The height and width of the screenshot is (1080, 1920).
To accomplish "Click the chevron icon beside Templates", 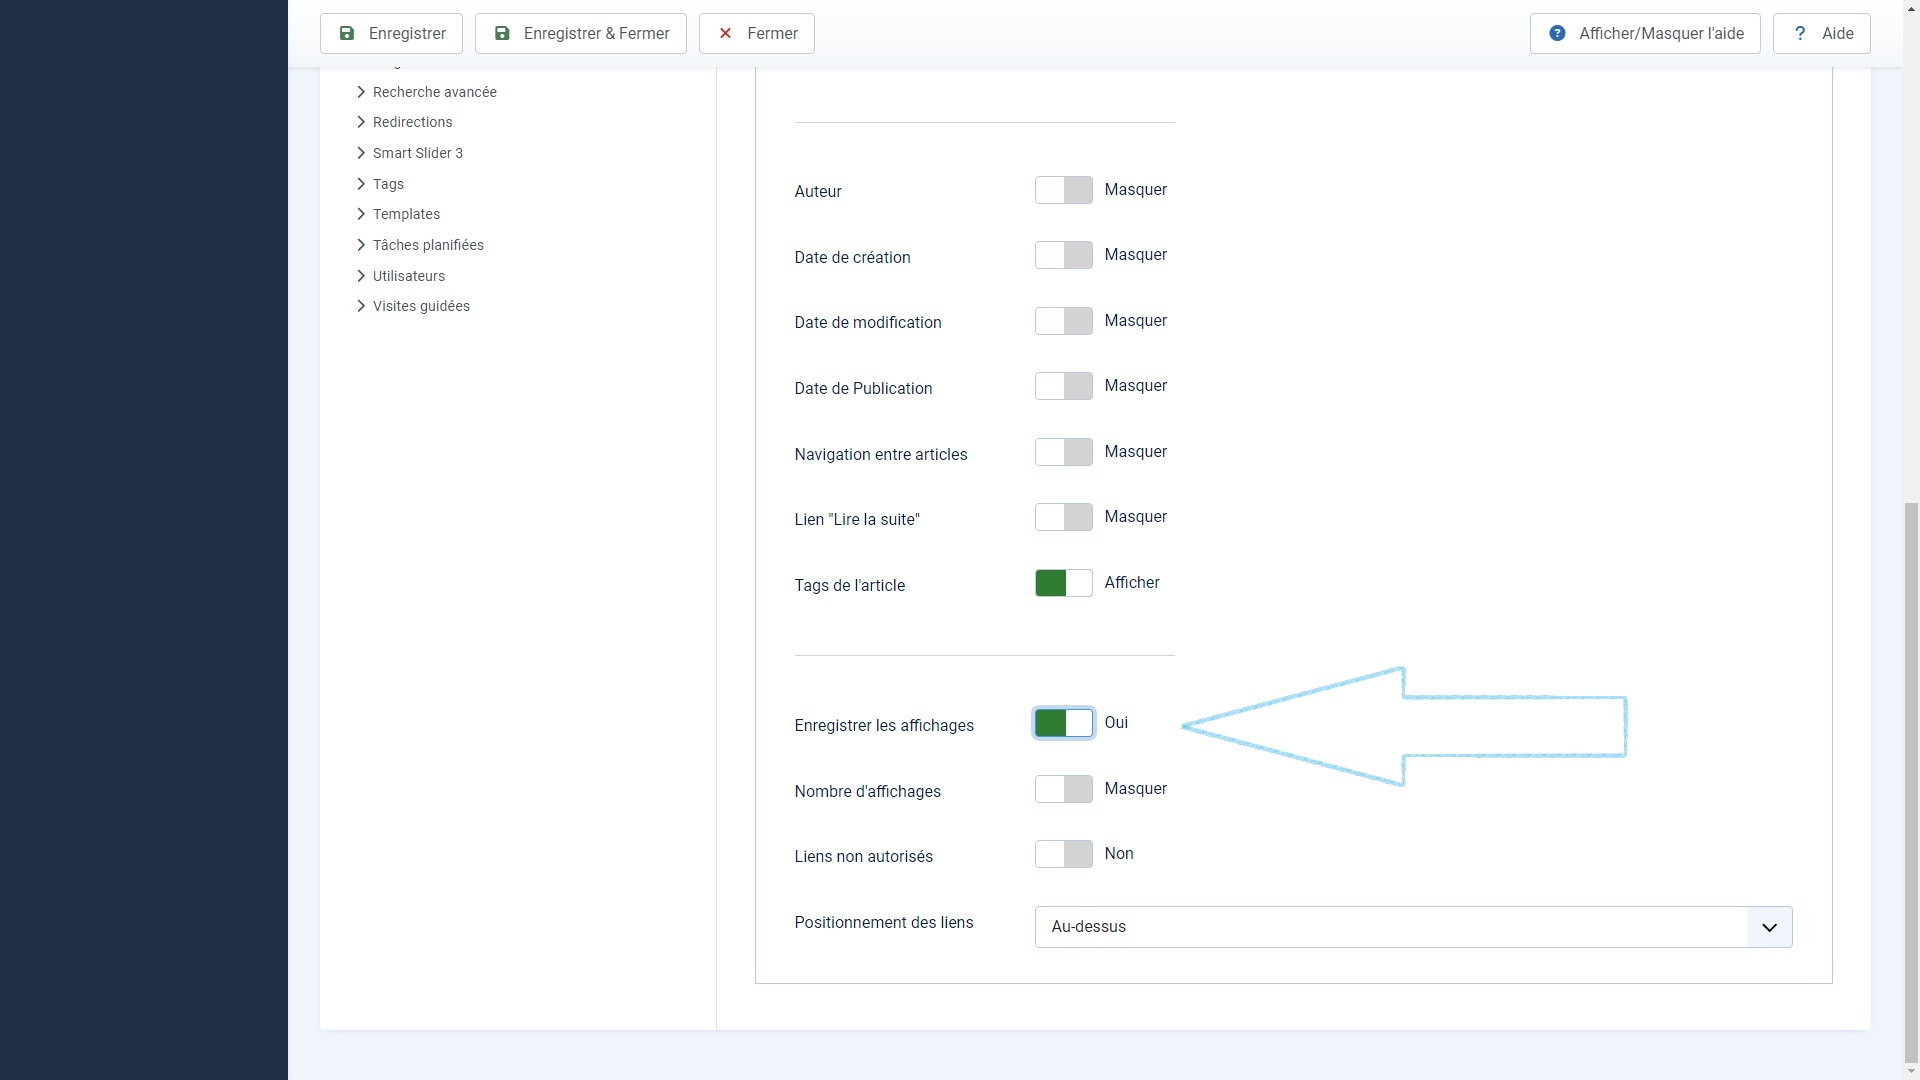I will tap(361, 214).
